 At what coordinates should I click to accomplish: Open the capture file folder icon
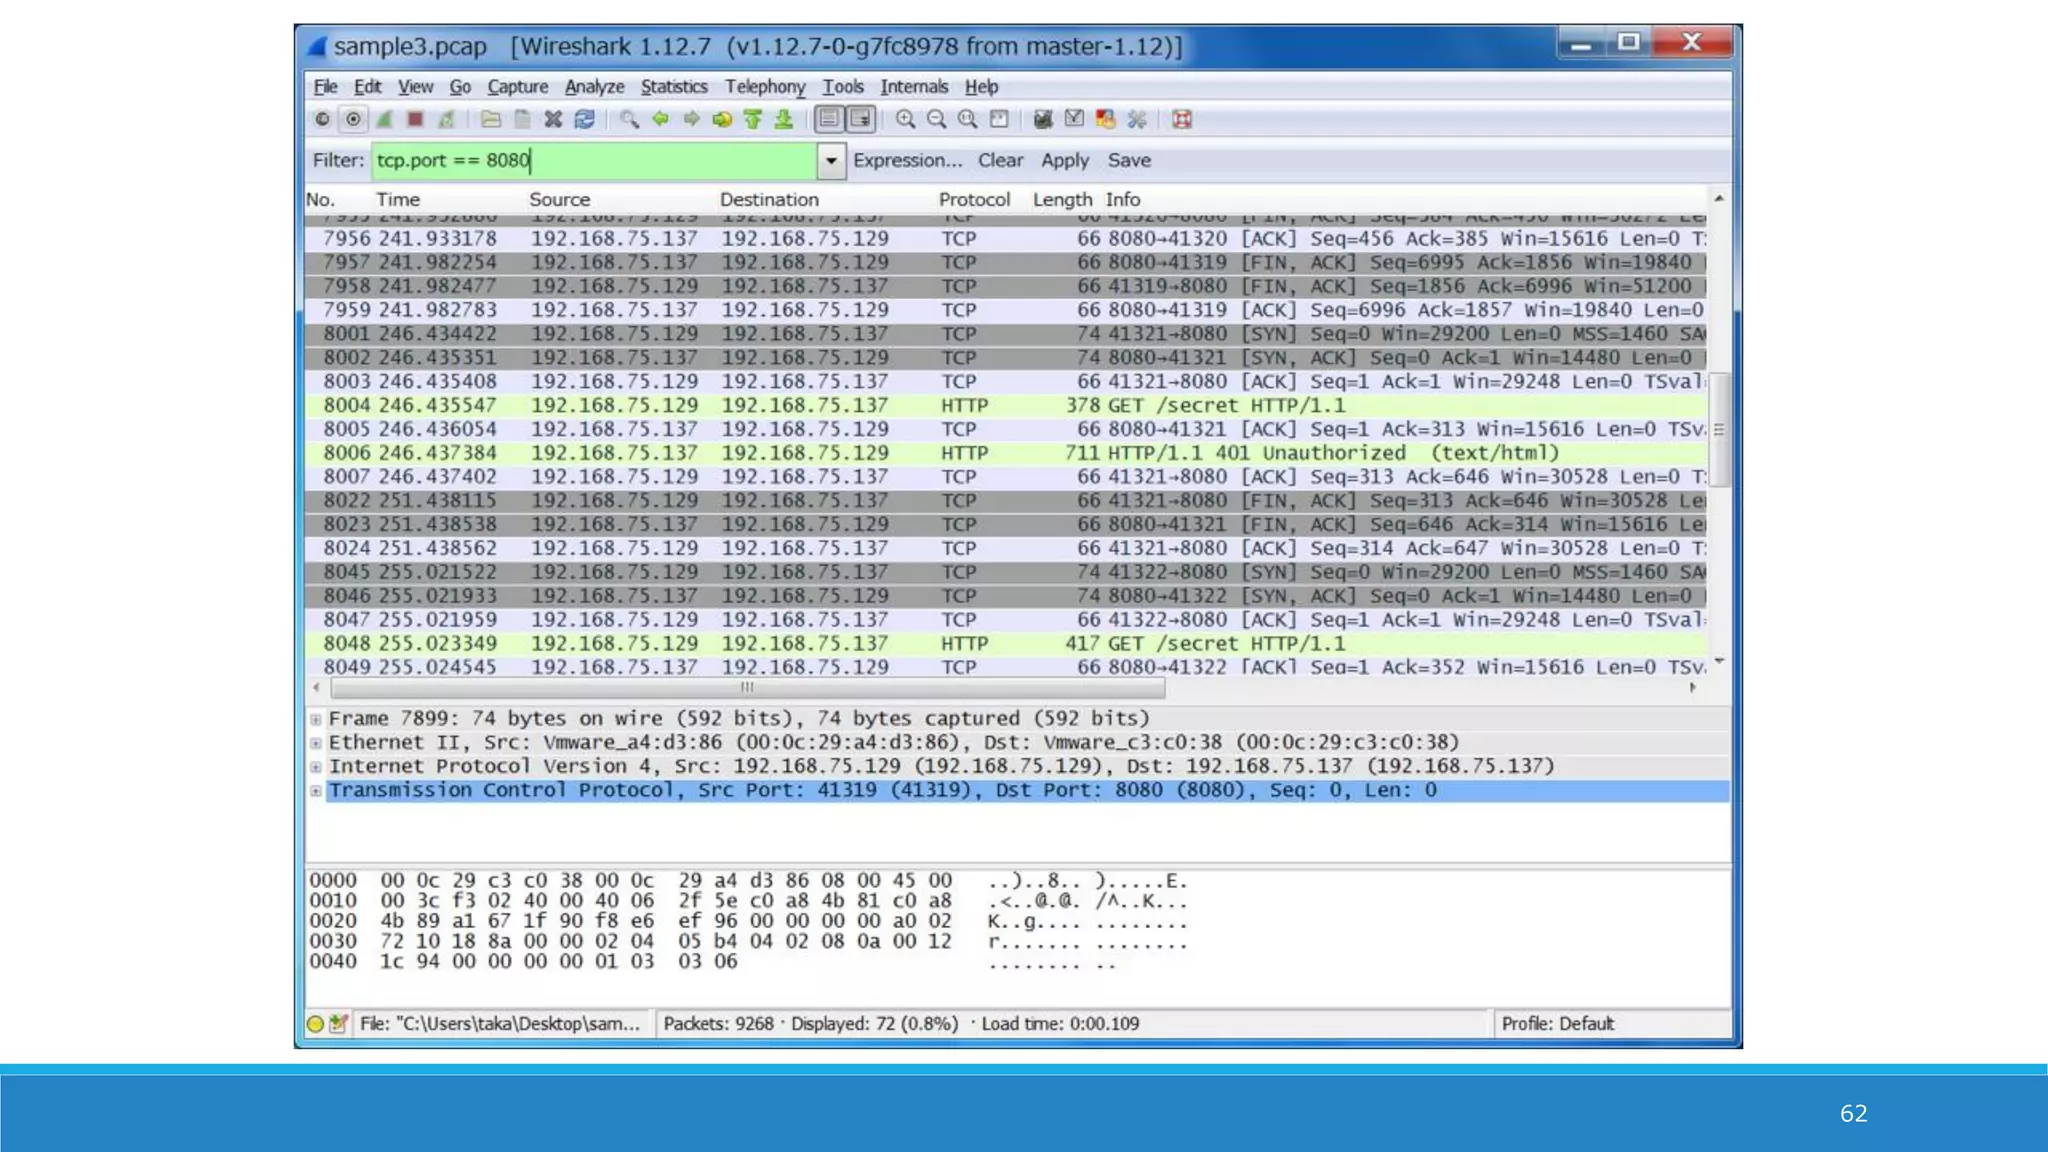[490, 120]
